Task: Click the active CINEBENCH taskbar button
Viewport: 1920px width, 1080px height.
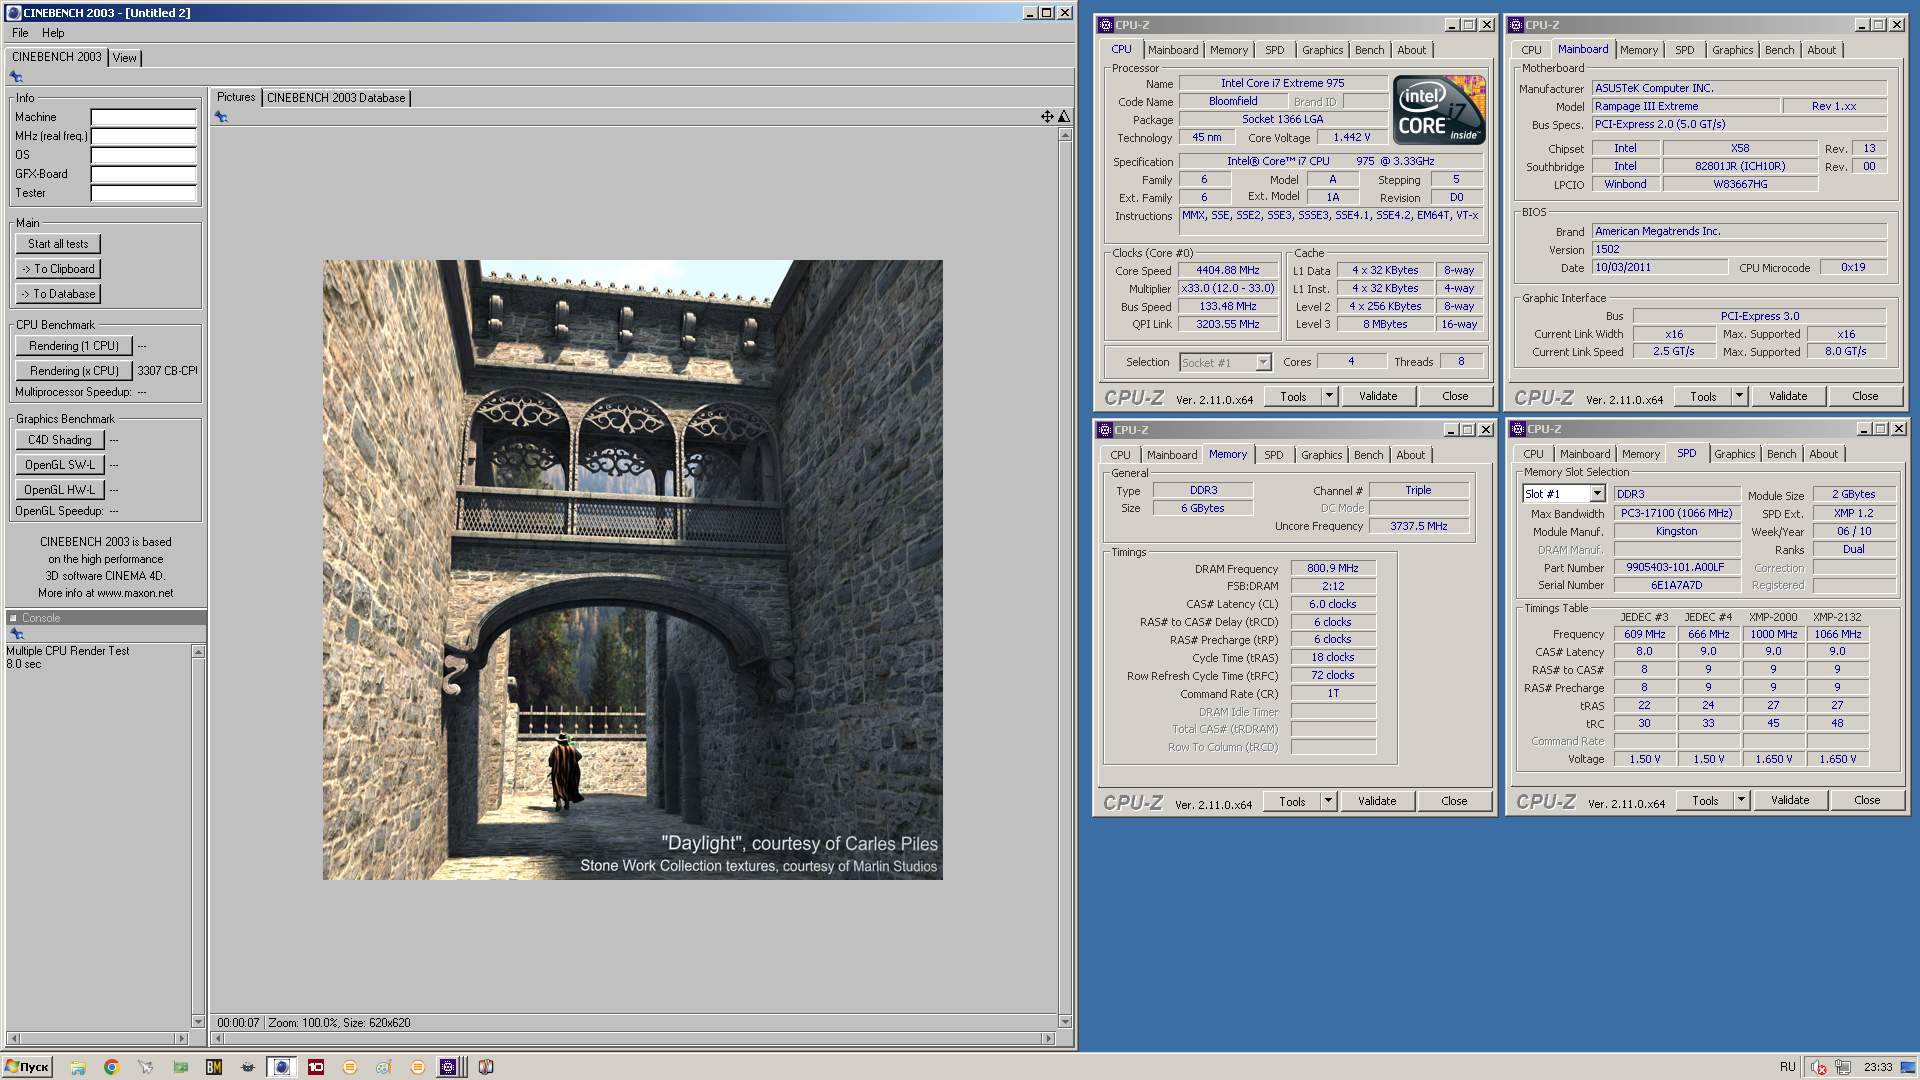Action: [282, 1067]
